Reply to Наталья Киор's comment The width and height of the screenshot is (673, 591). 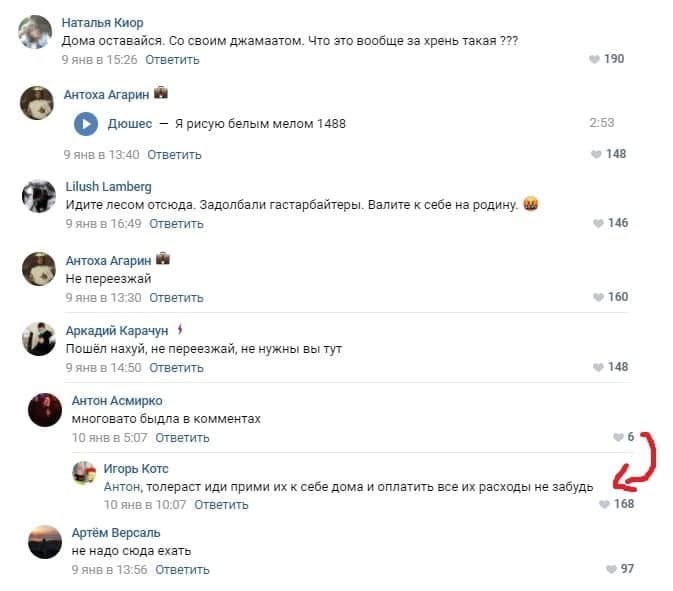(172, 60)
